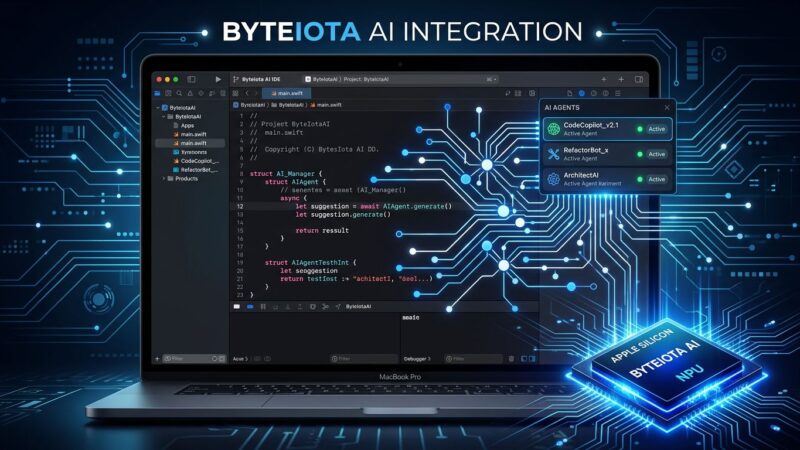The width and height of the screenshot is (800, 450).
Task: Open the issue warning triangle navigator
Action: (x=190, y=93)
